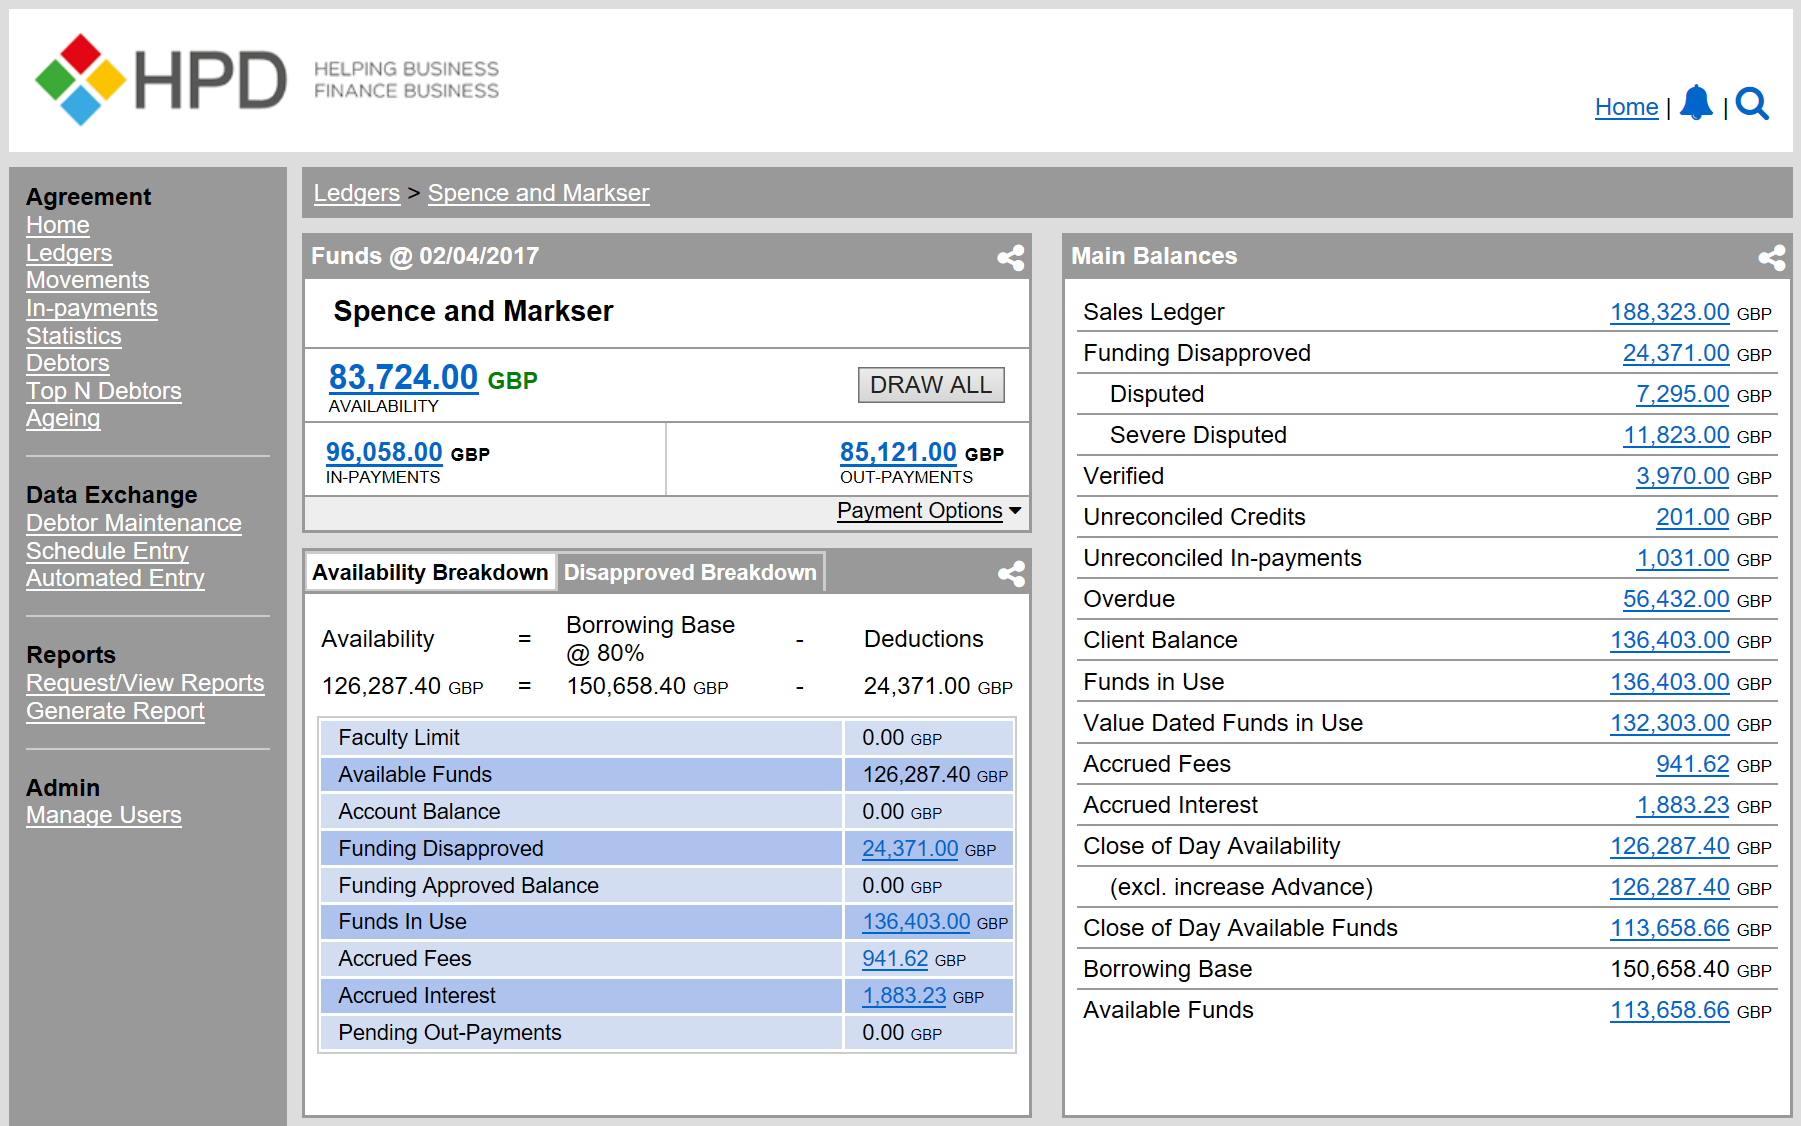Open Accrued Fees 941.62 in Main Balances
Image resolution: width=1801 pixels, height=1126 pixels.
coord(1693,764)
